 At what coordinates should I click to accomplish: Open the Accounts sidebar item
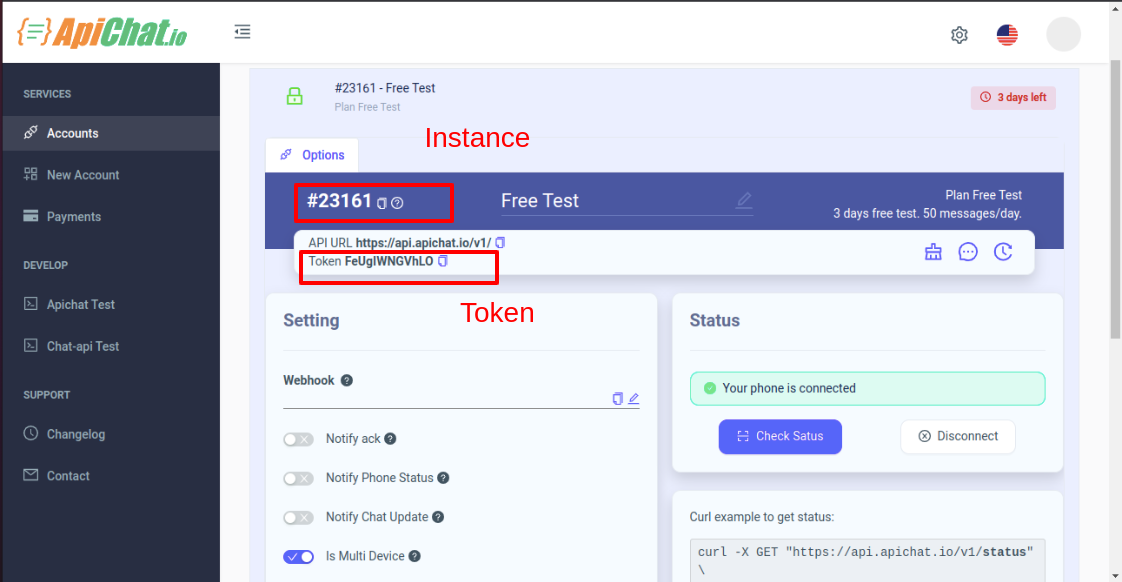(x=112, y=133)
